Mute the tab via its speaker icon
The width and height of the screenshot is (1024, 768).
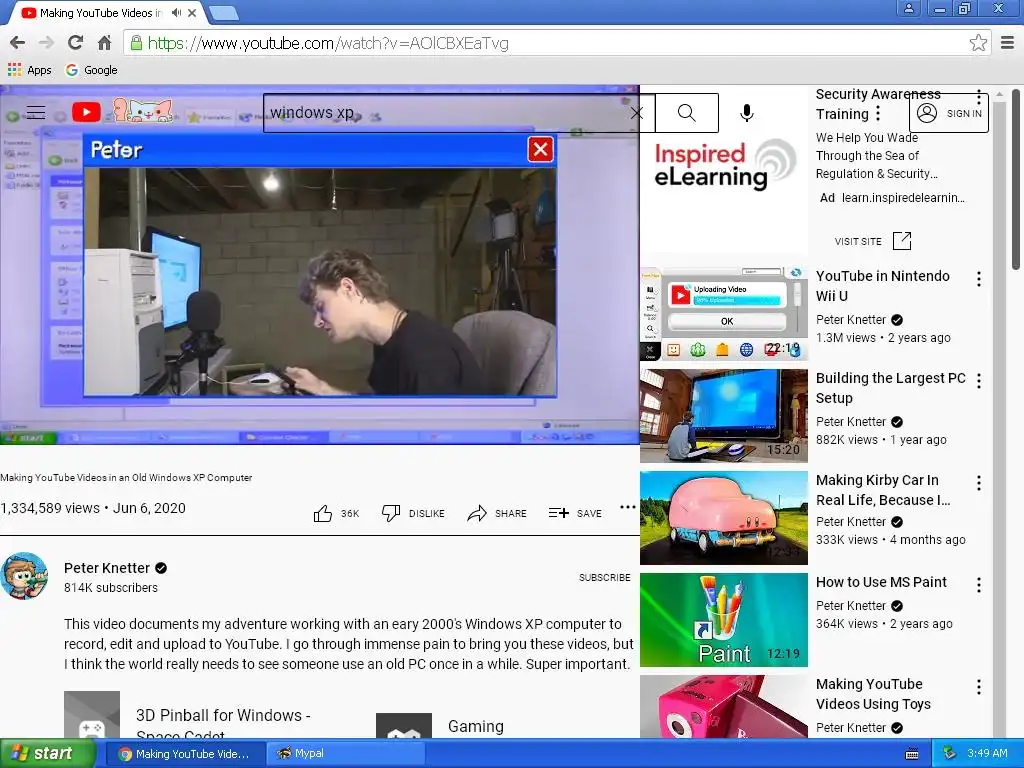click(176, 12)
